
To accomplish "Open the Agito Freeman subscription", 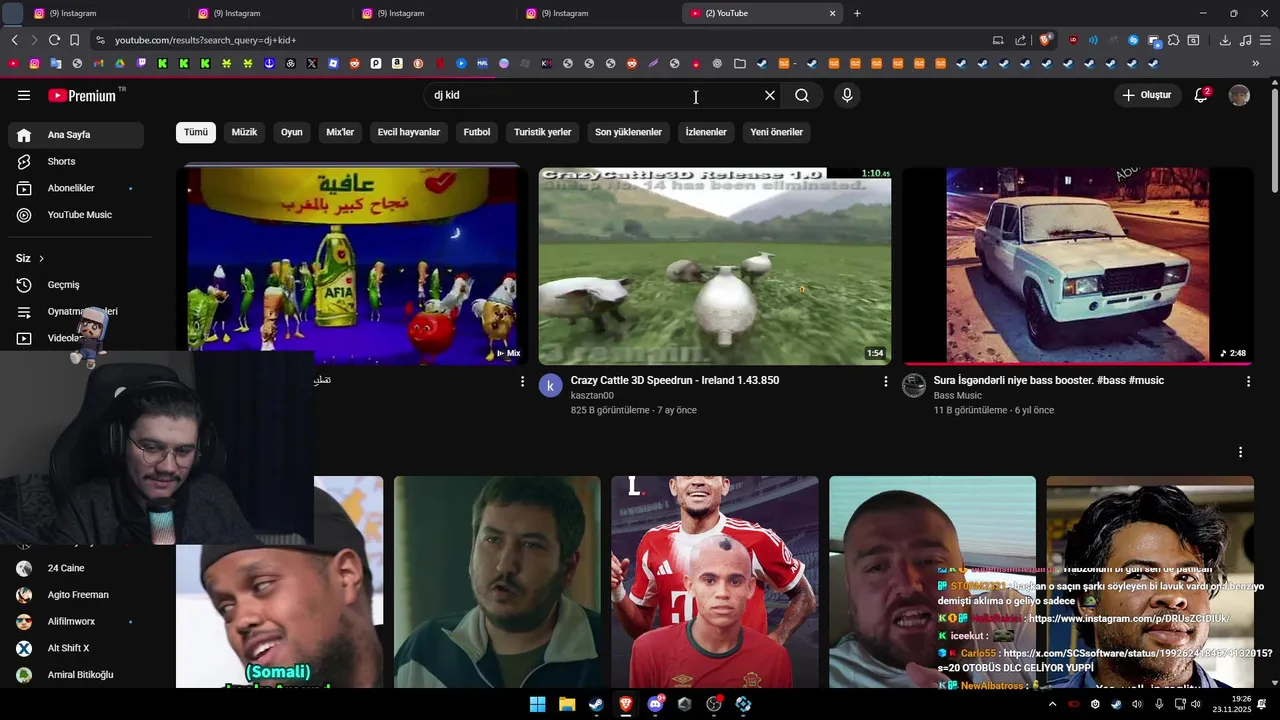I will pos(76,595).
